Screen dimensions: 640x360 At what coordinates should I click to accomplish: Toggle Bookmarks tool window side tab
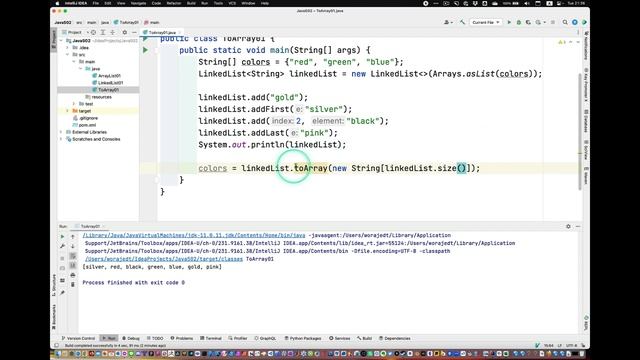(53, 317)
